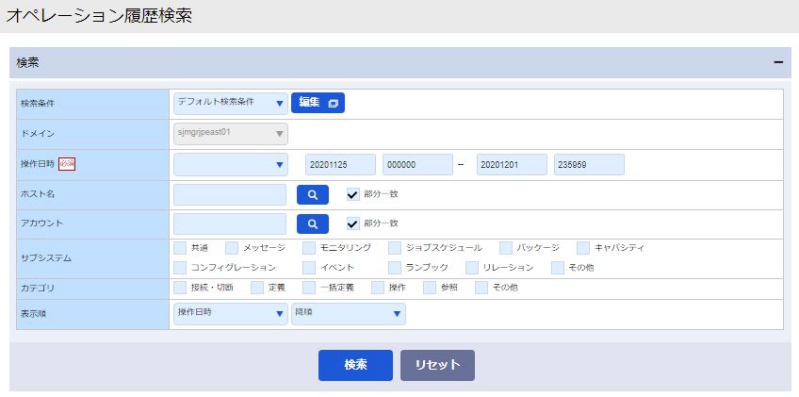
Task: Check the モニタリング subsystem checkbox
Action: pos(309,248)
